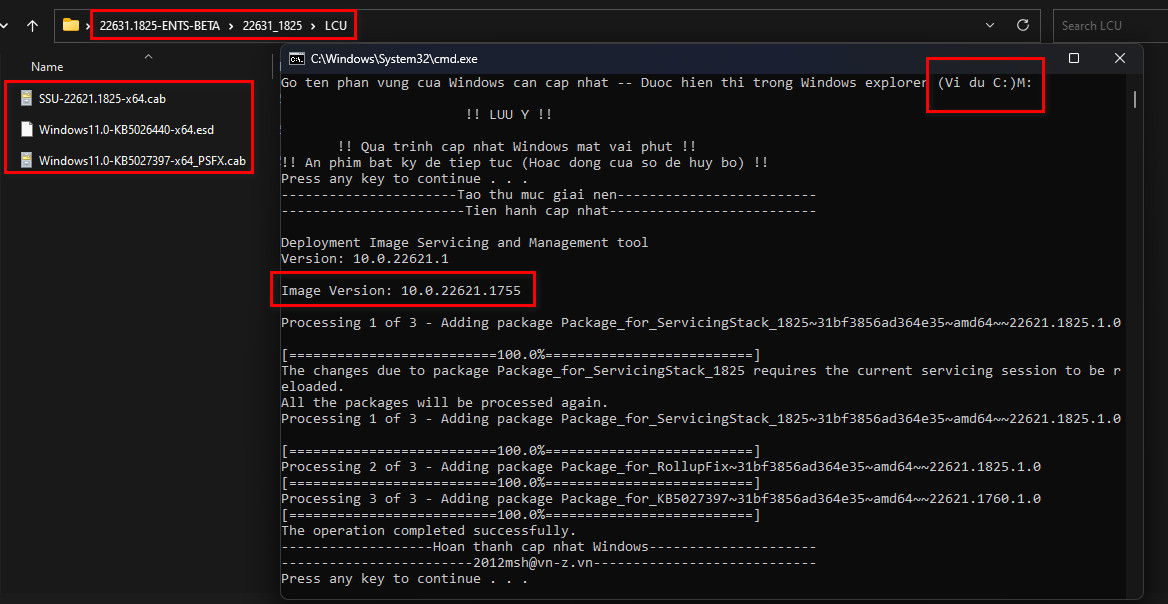The height and width of the screenshot is (604, 1168).
Task: Navigate to the 22631_1825 breadcrumb
Action: [272, 26]
